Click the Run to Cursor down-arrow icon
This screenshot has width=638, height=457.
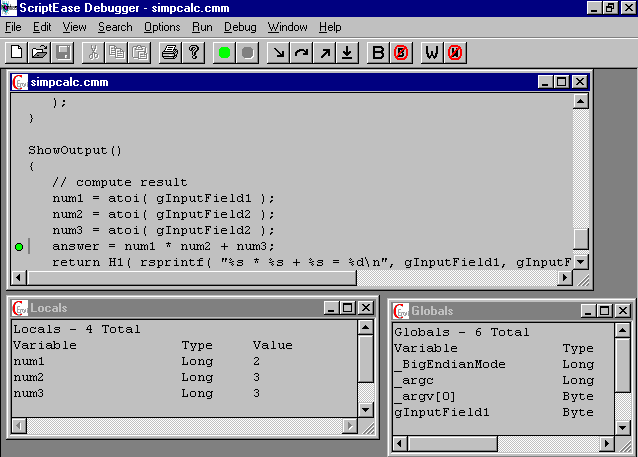(347, 52)
